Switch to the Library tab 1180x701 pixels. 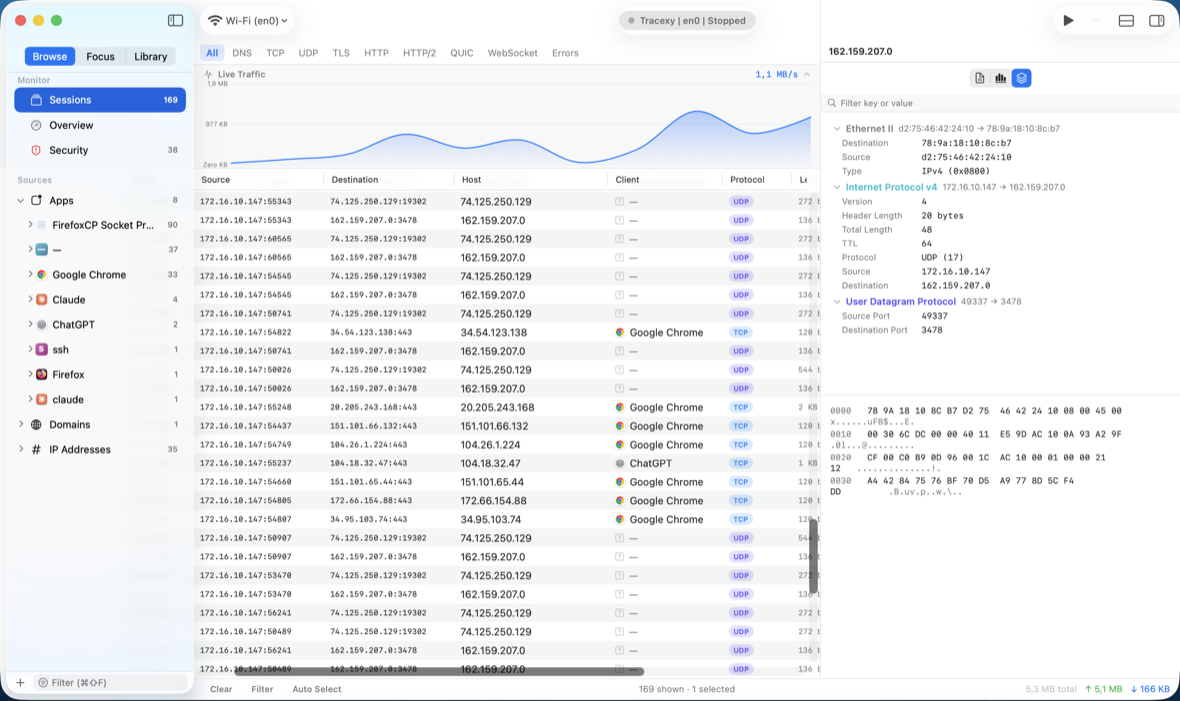coord(151,56)
